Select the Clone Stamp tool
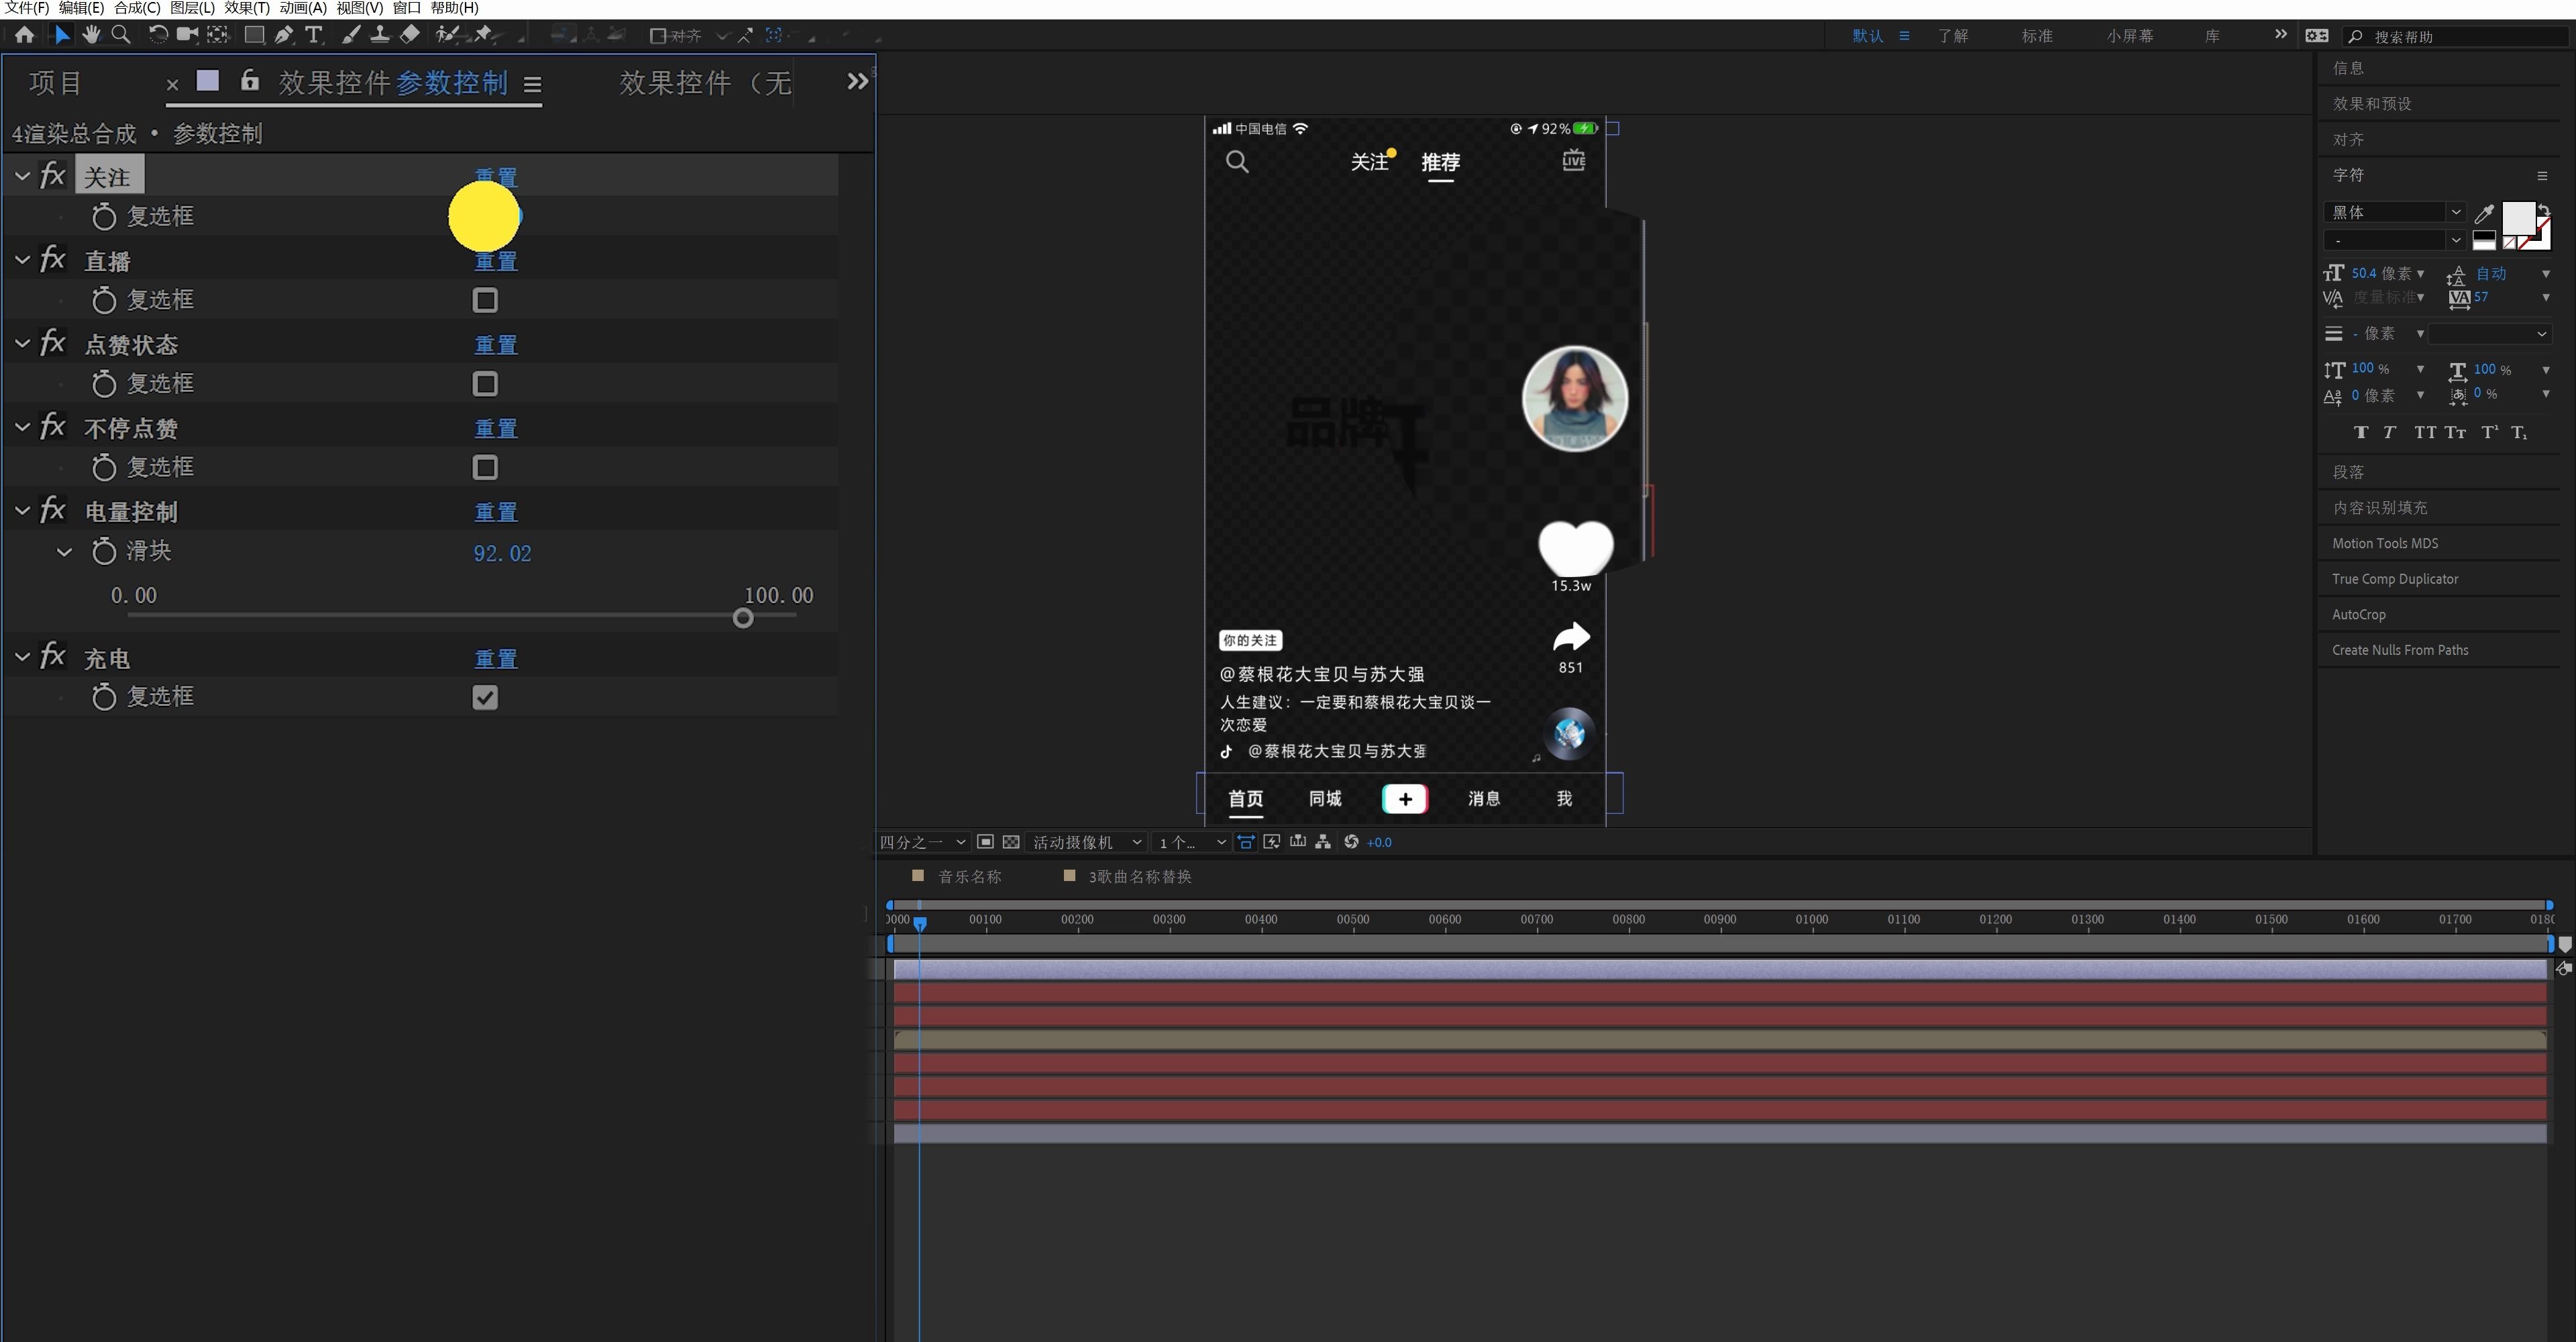The width and height of the screenshot is (2576, 1342). [380, 35]
